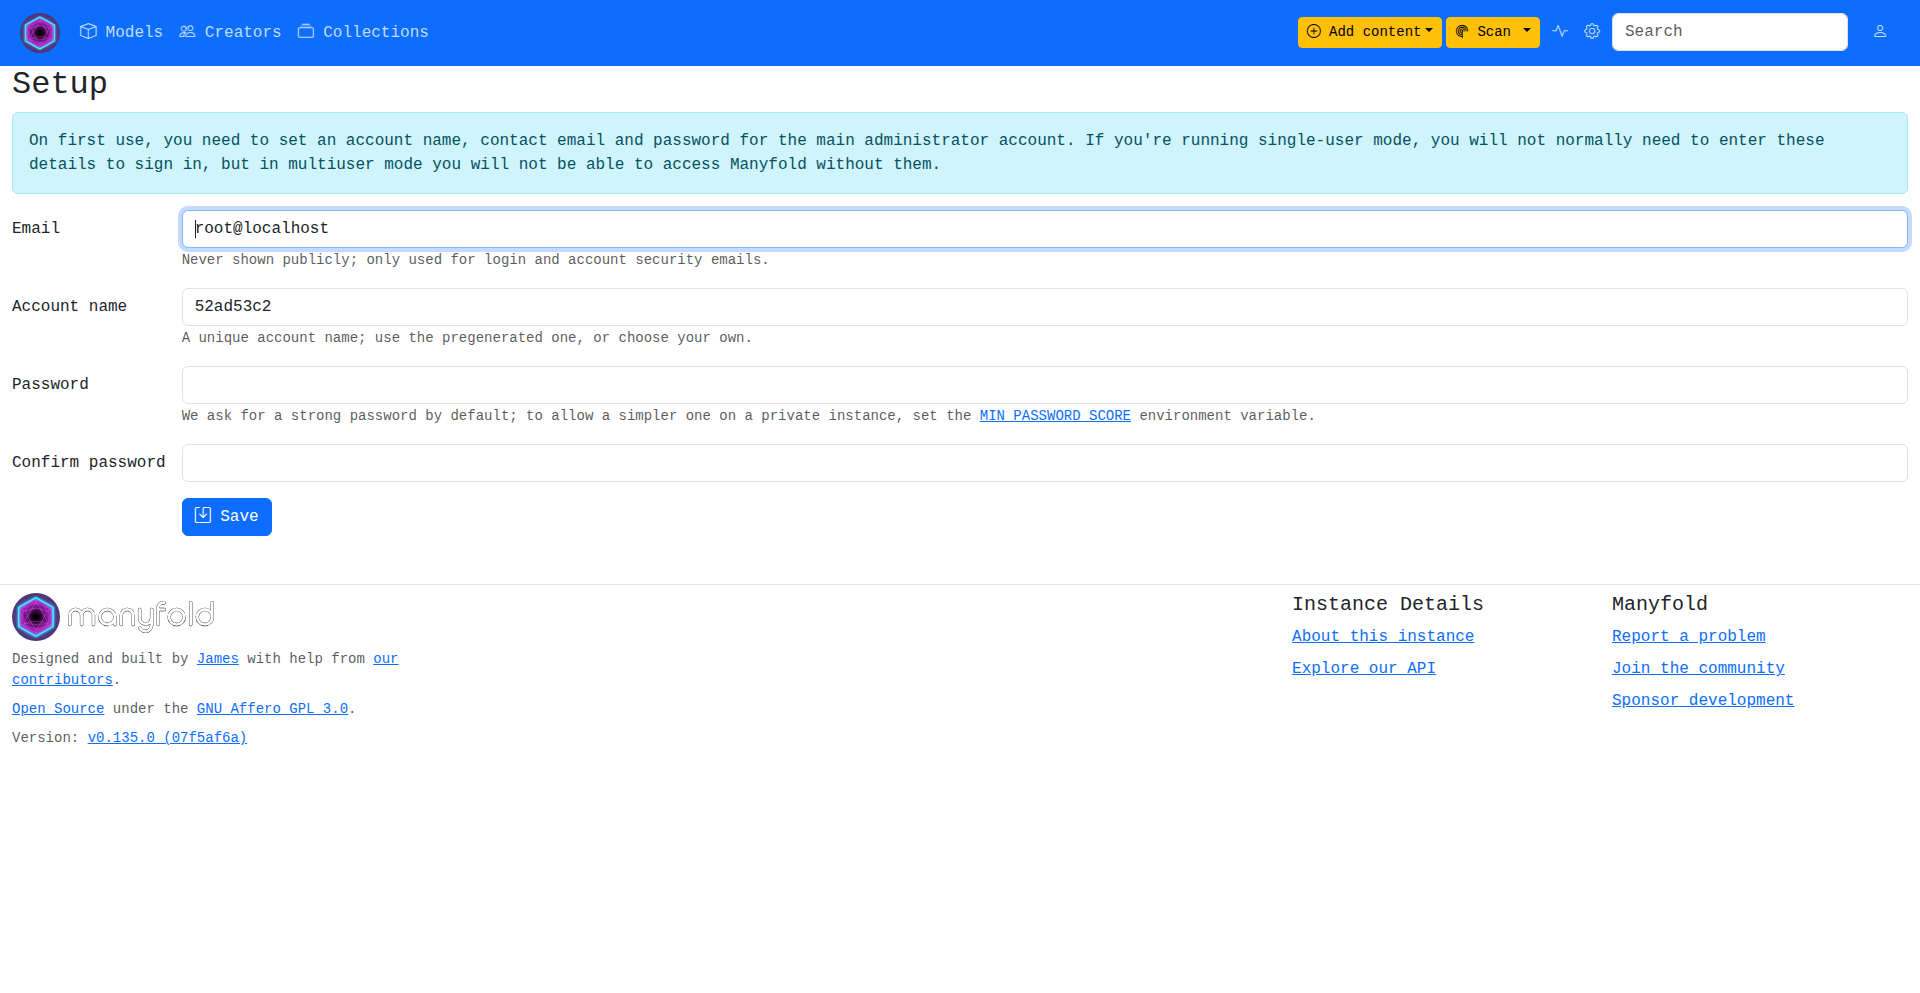Open the Models menu item
The width and height of the screenshot is (1920, 993).
point(133,32)
